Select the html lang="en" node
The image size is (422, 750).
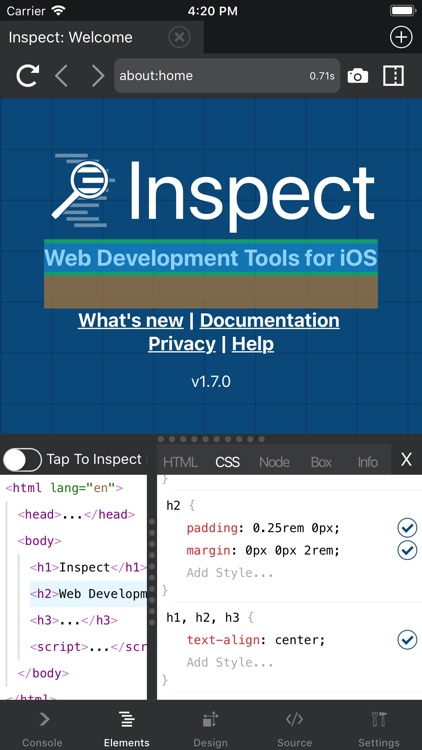click(64, 488)
